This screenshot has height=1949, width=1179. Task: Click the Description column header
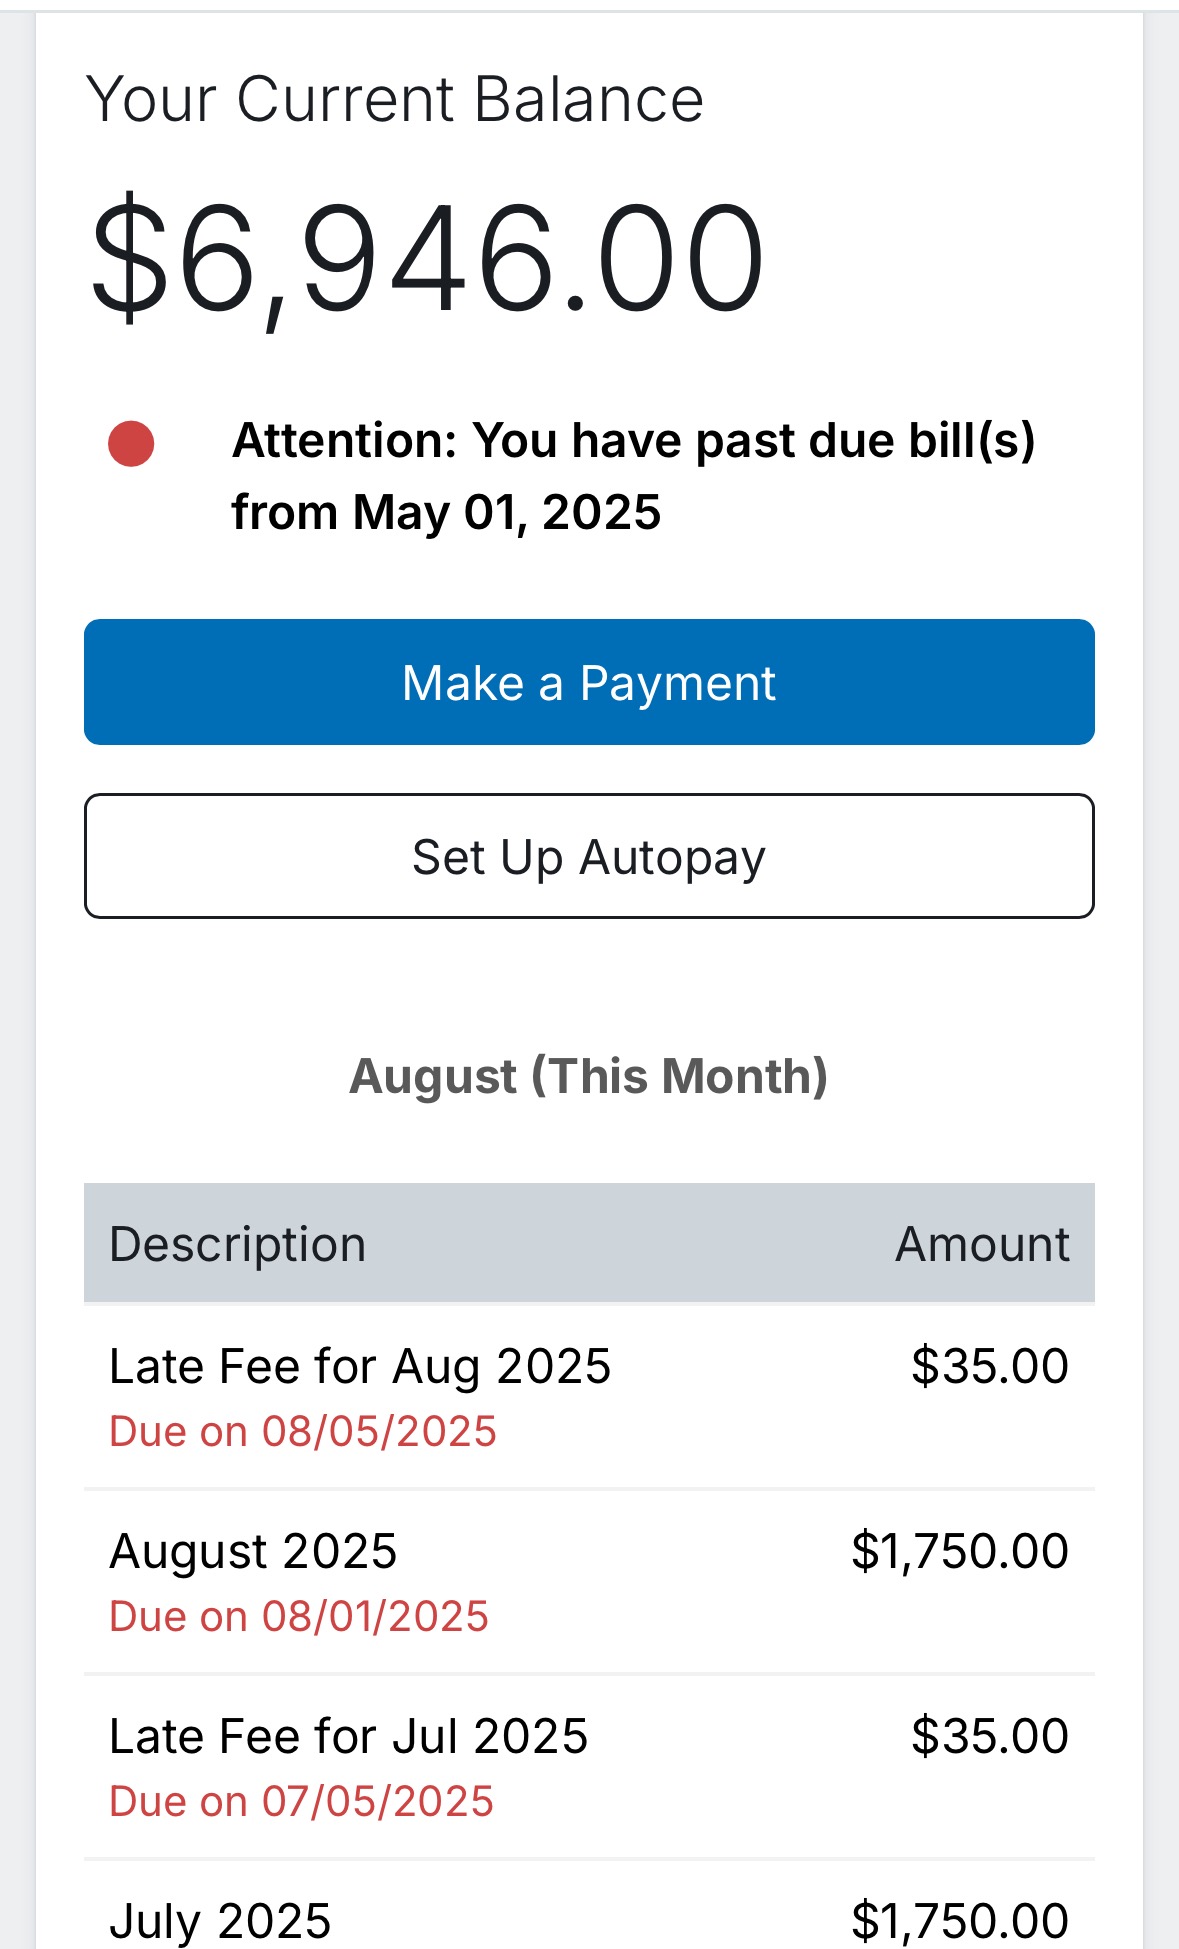coord(237,1244)
